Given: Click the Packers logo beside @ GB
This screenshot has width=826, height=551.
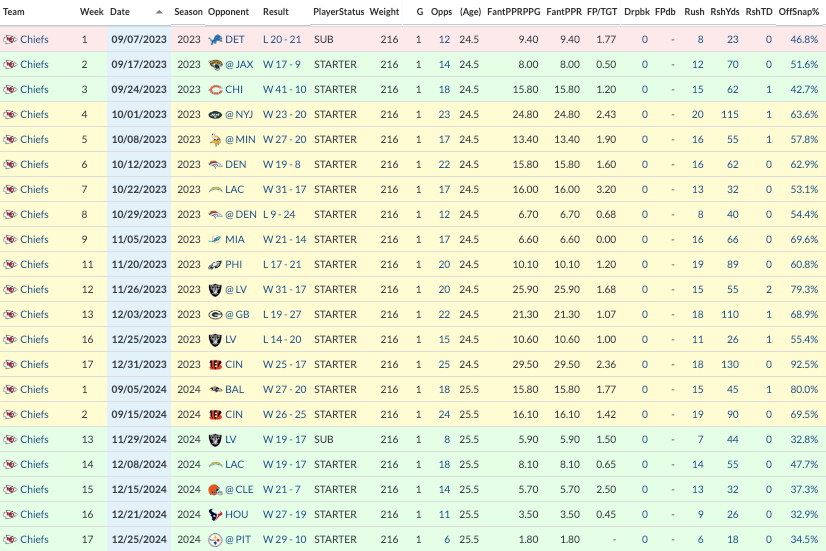Looking at the screenshot, I should pyautogui.click(x=215, y=314).
